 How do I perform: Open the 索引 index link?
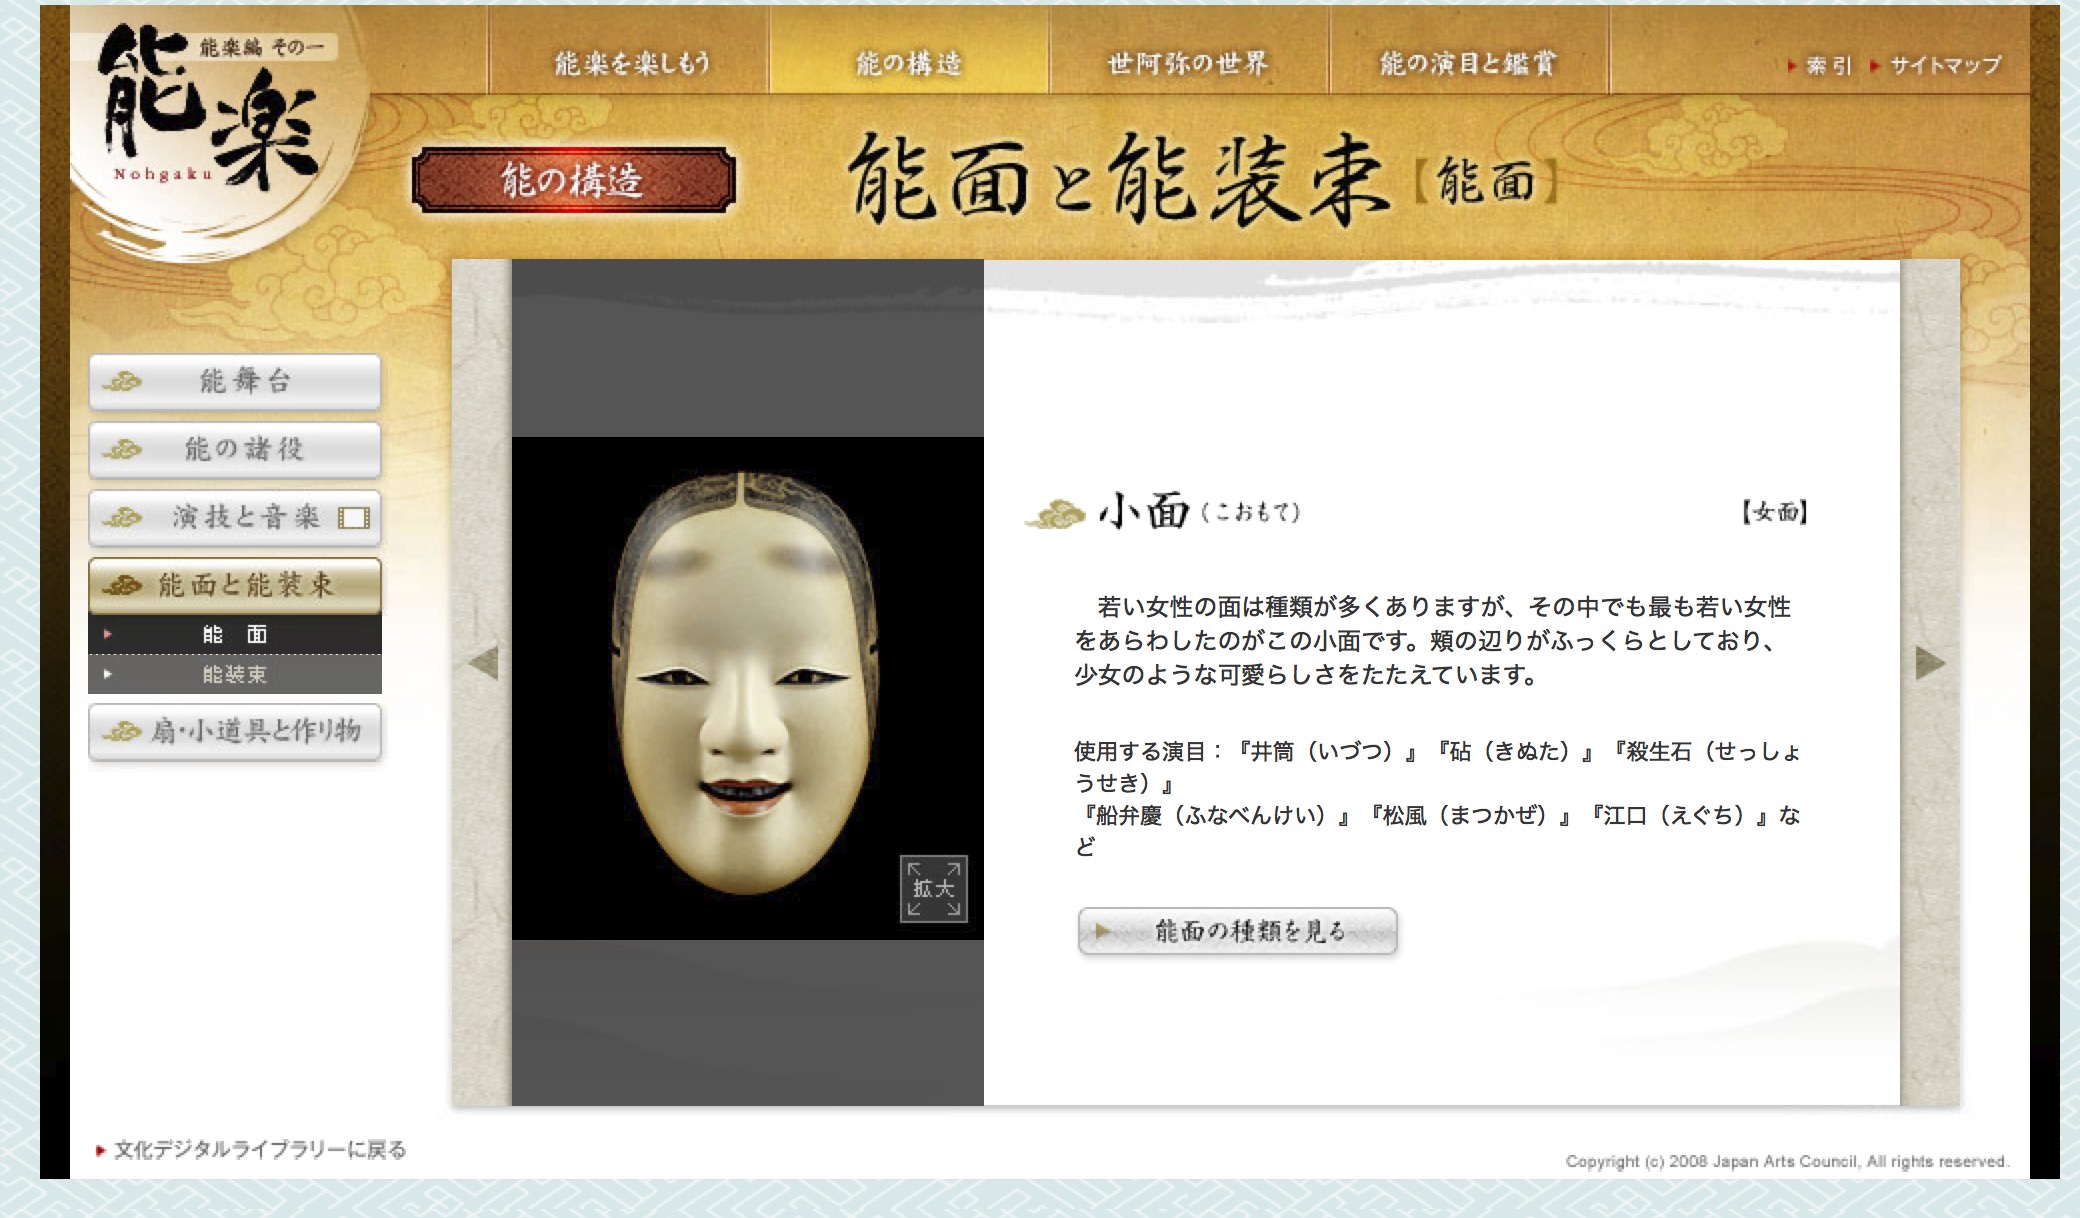coord(1820,66)
